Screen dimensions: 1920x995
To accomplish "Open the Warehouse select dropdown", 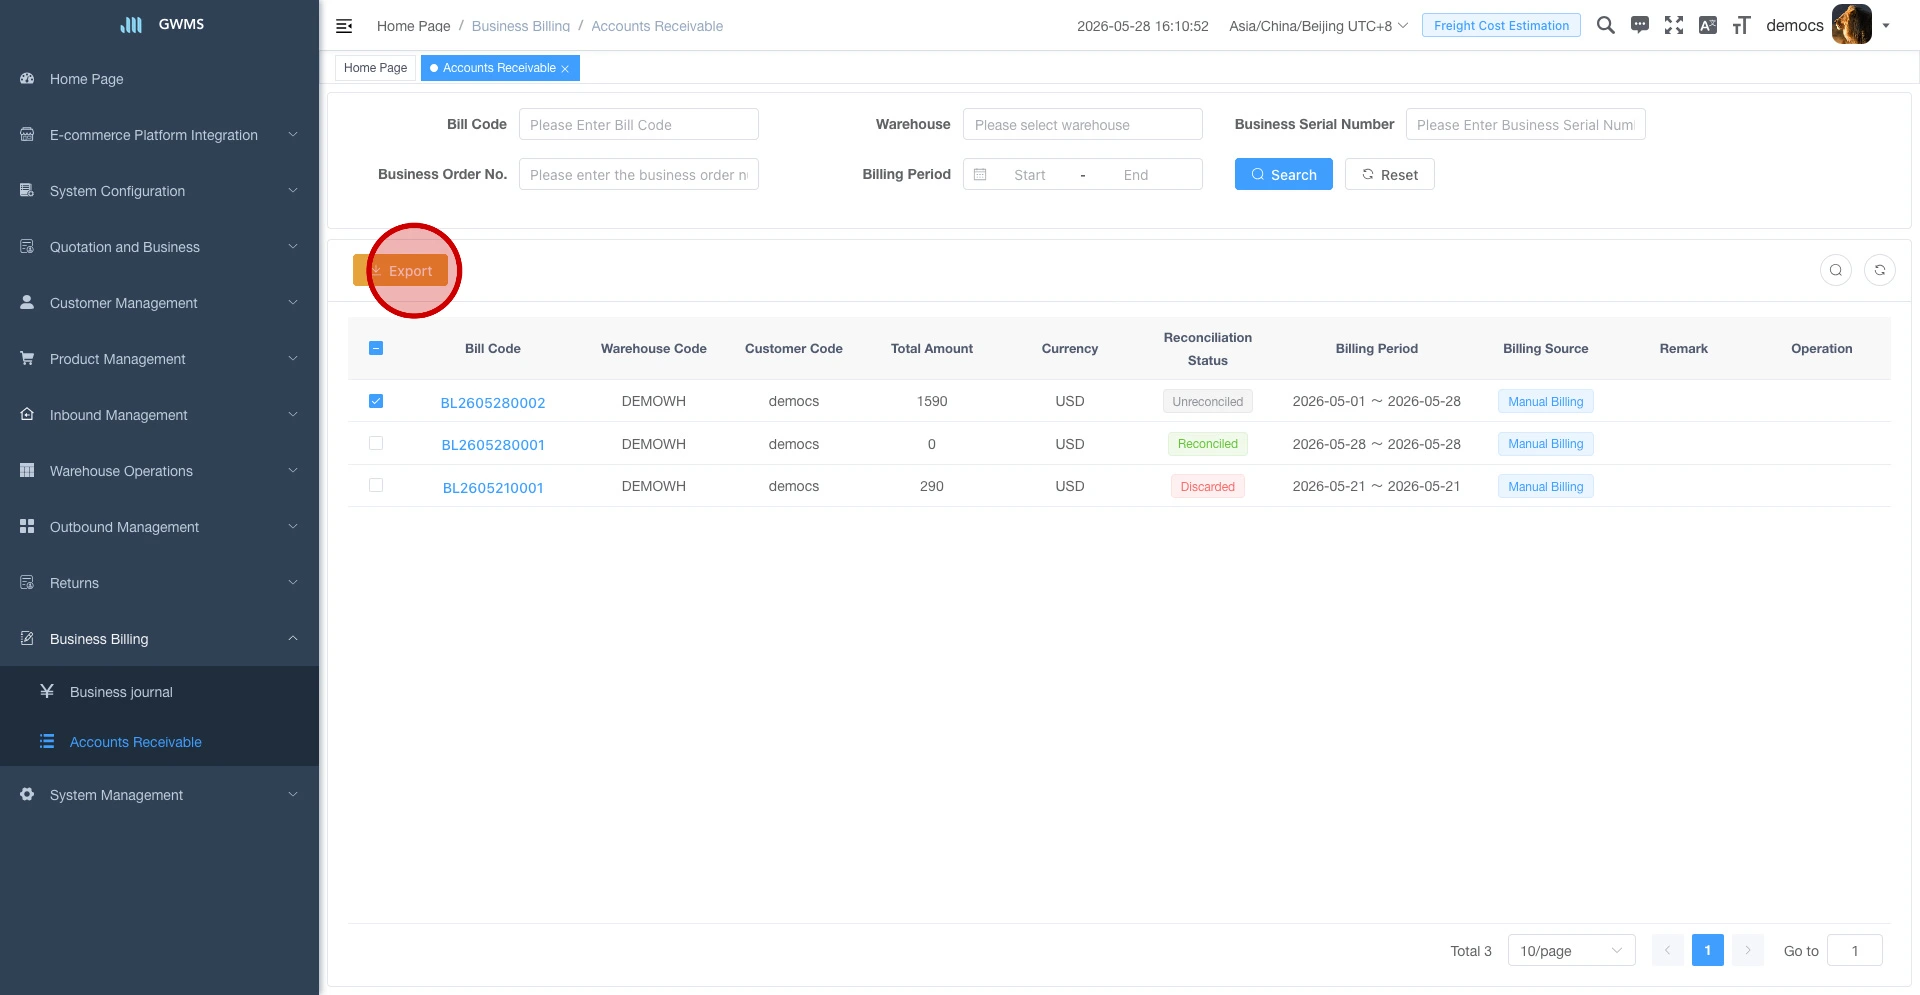I will [x=1083, y=124].
